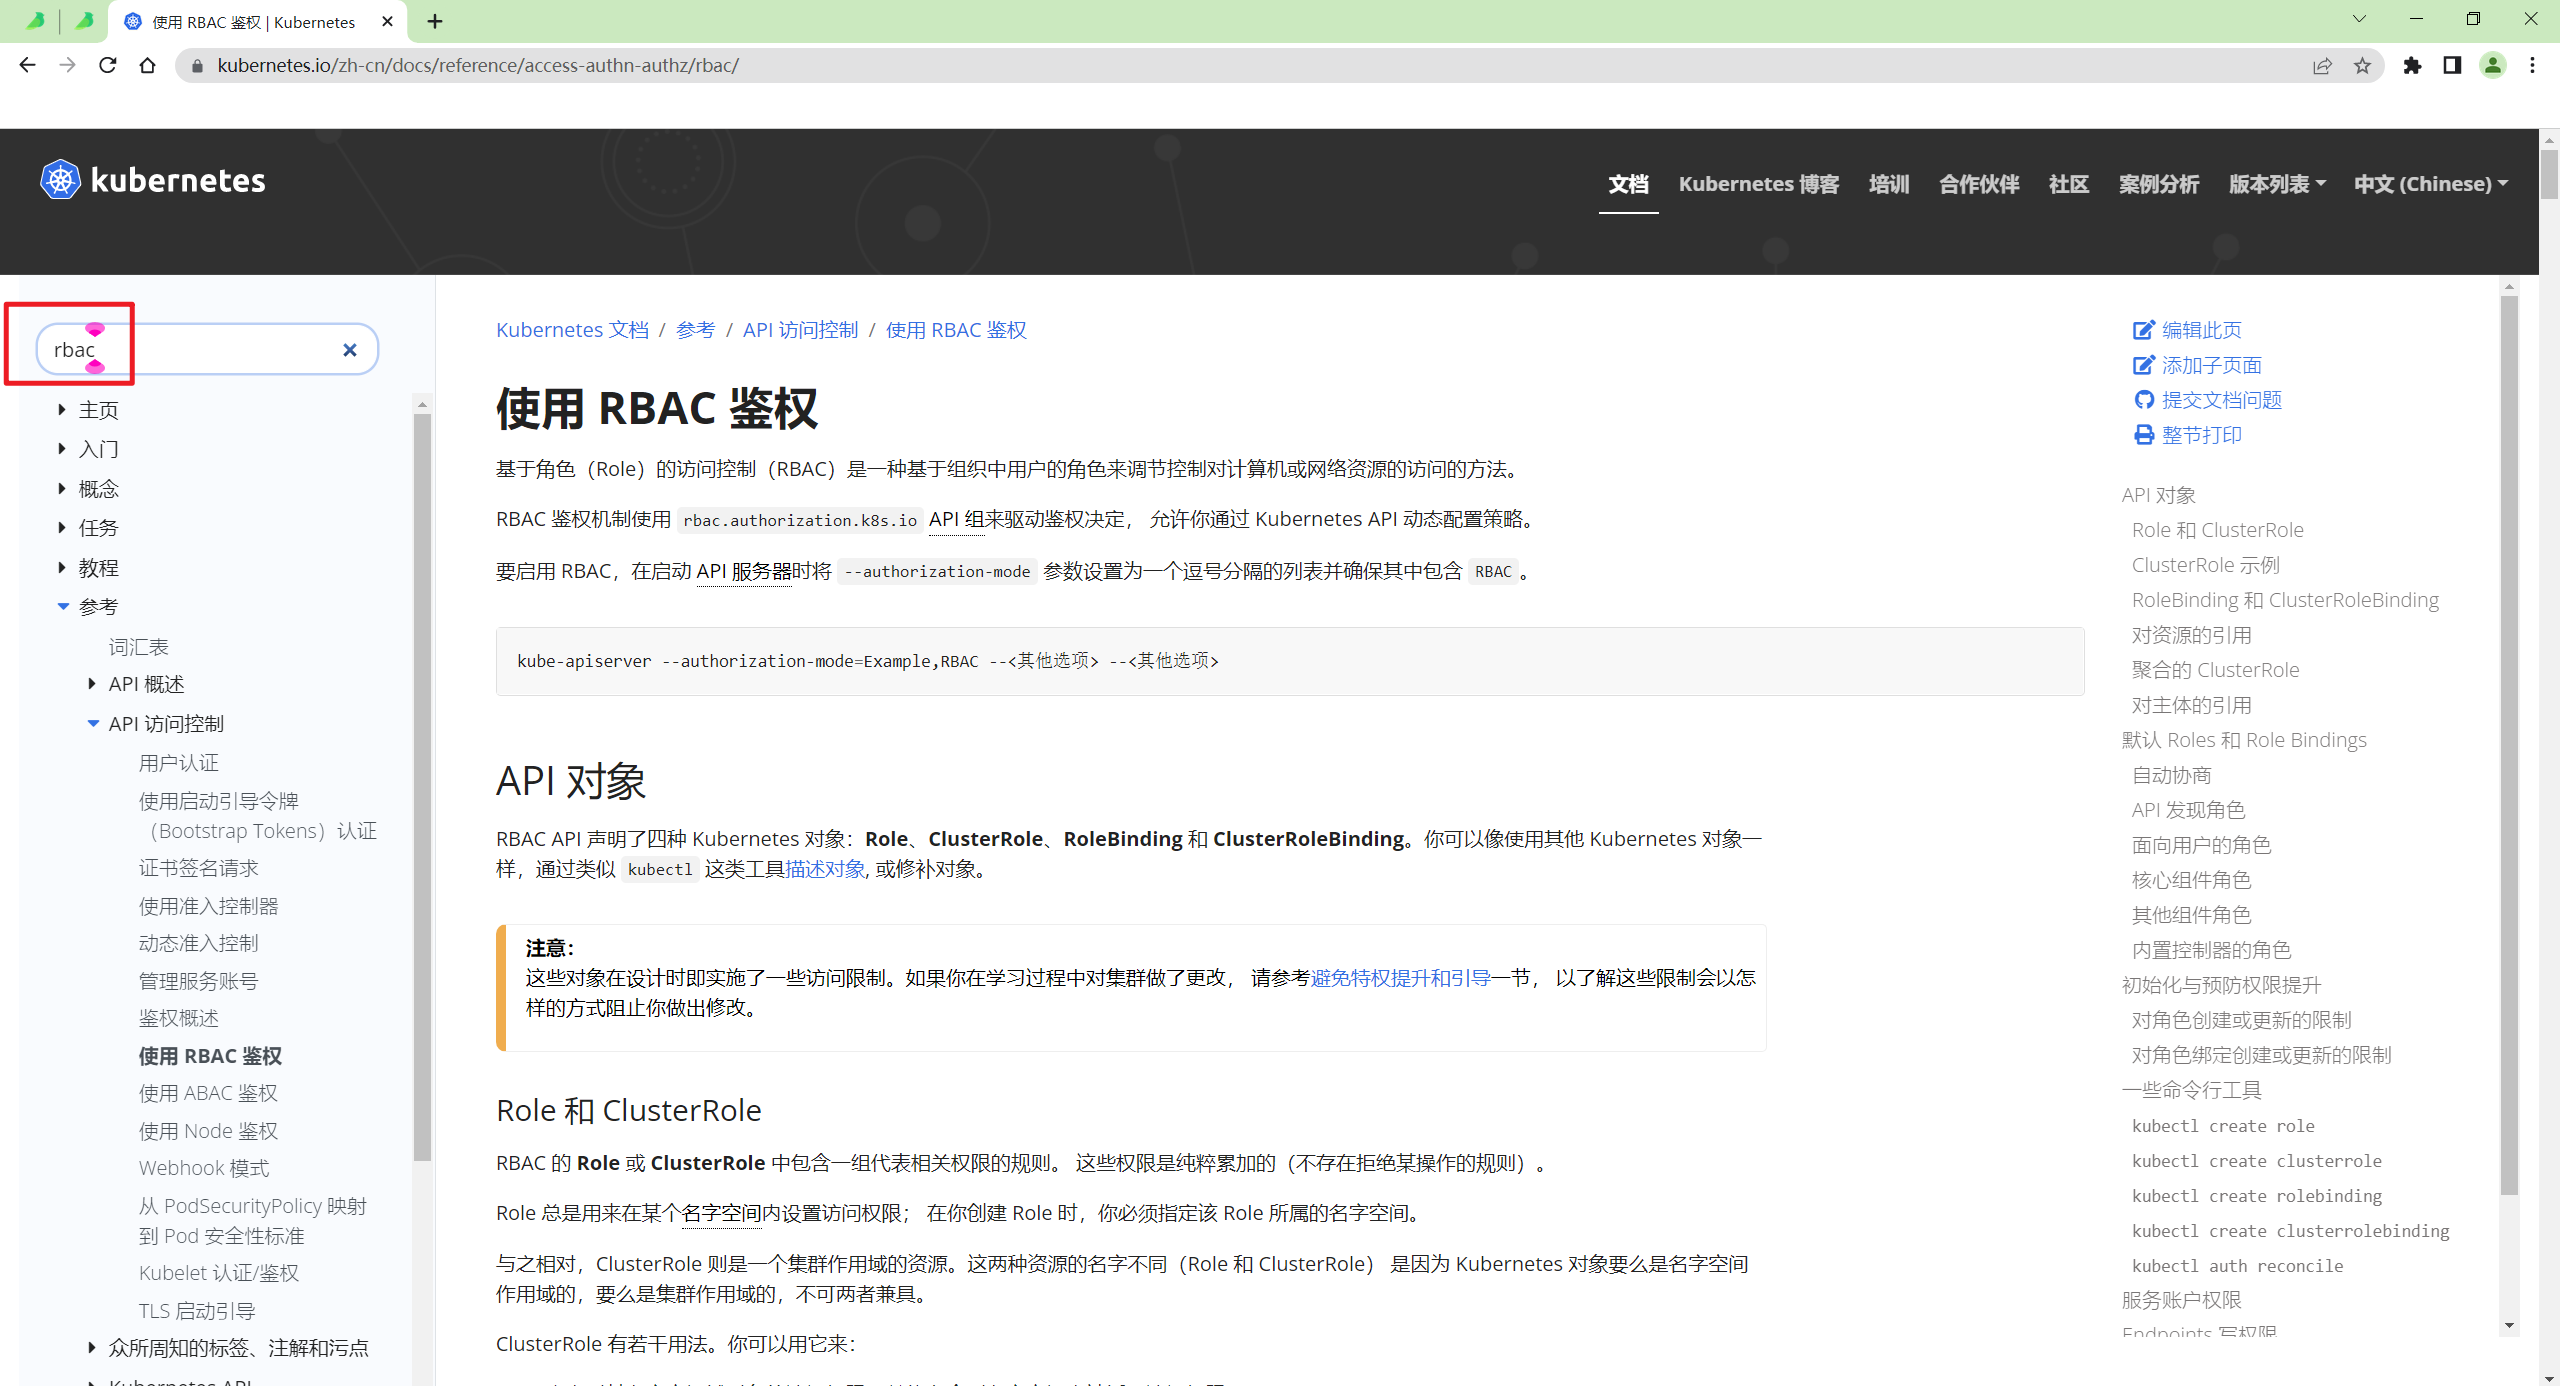Click the first pinned green tab

[x=35, y=21]
